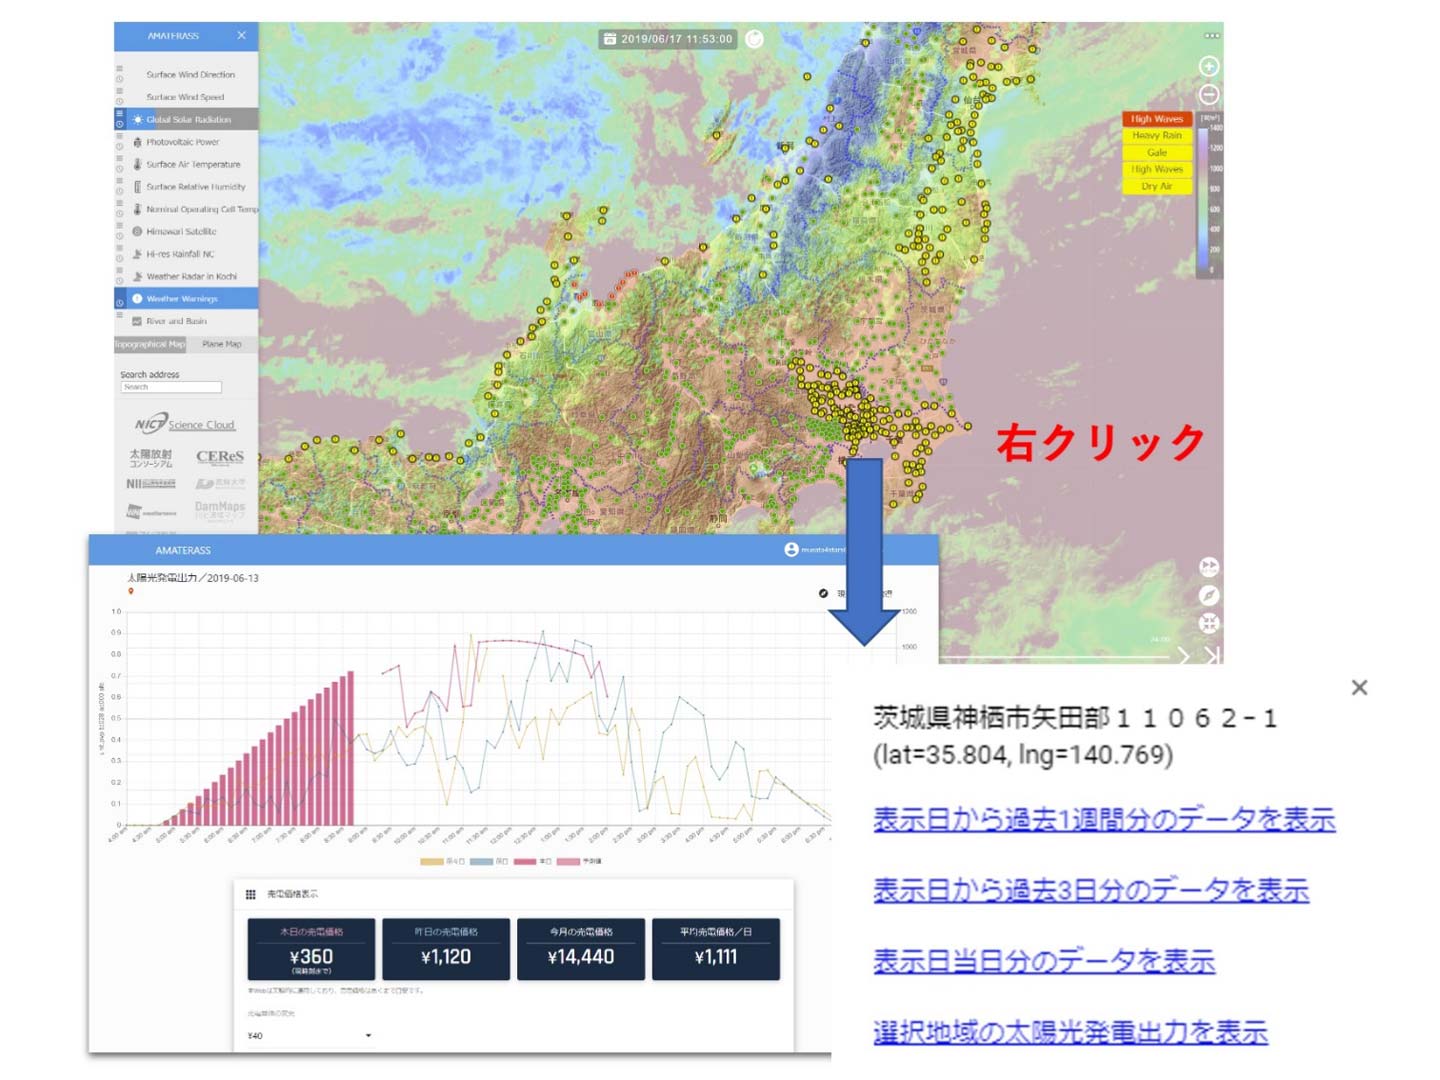Switch to the Plane Map tab
The width and height of the screenshot is (1440, 1080).
(221, 344)
